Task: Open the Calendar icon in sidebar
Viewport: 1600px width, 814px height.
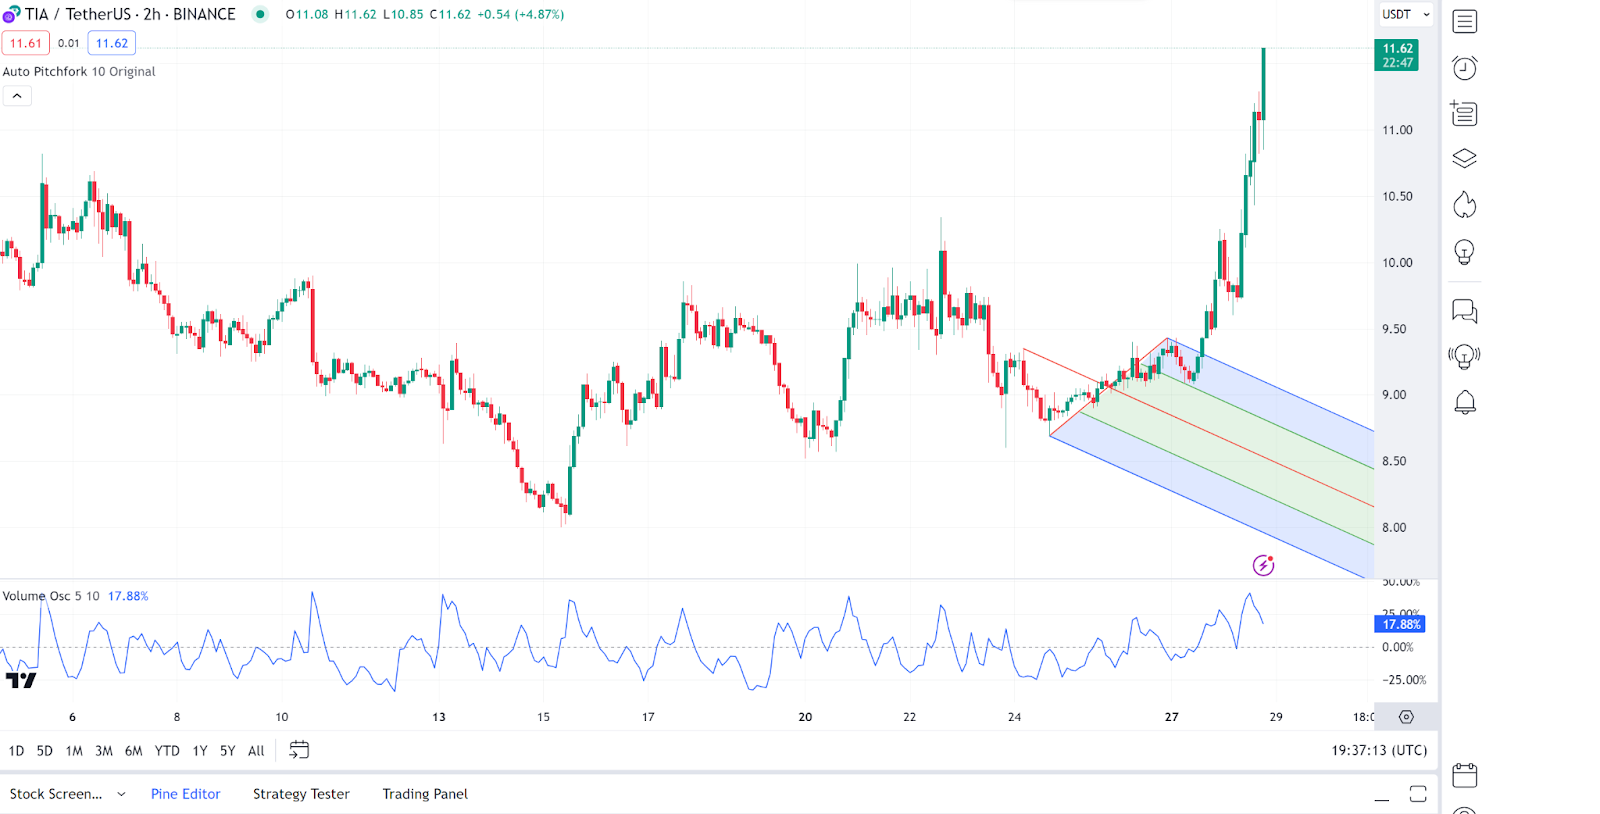Action: pyautogui.click(x=1464, y=775)
